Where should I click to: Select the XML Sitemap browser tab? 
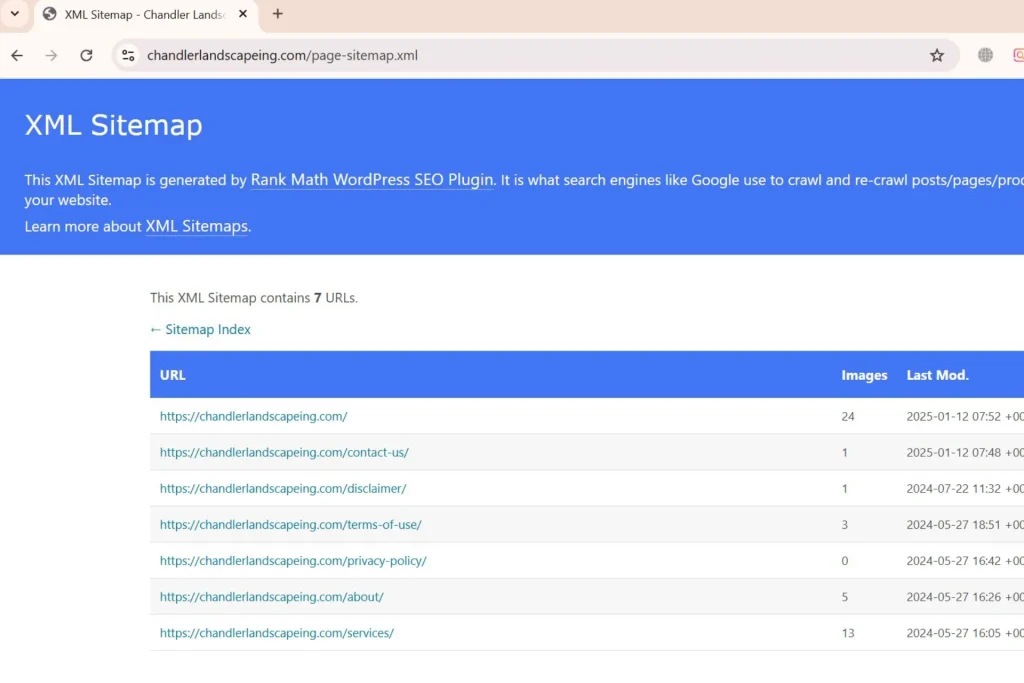coord(140,15)
